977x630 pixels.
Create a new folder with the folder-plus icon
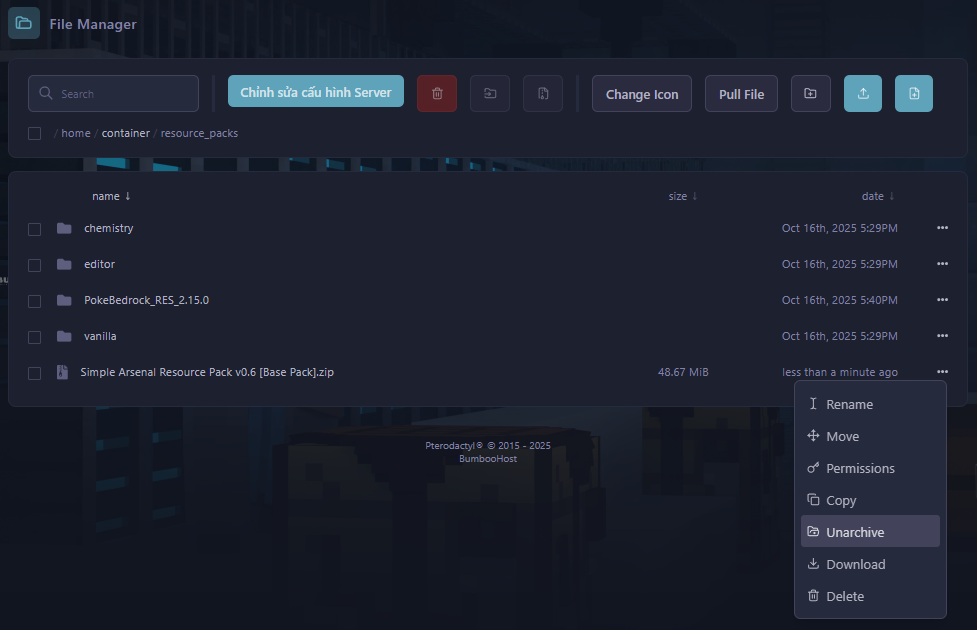810,94
